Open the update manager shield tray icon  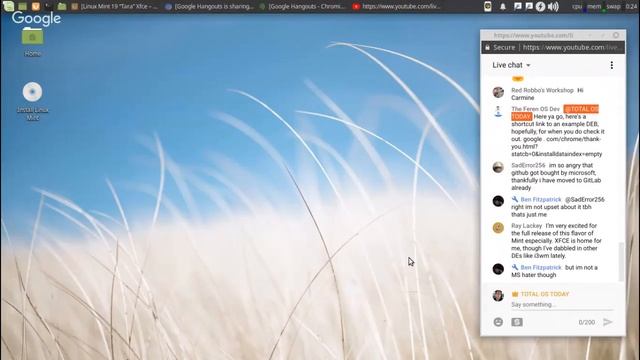tap(488, 7)
